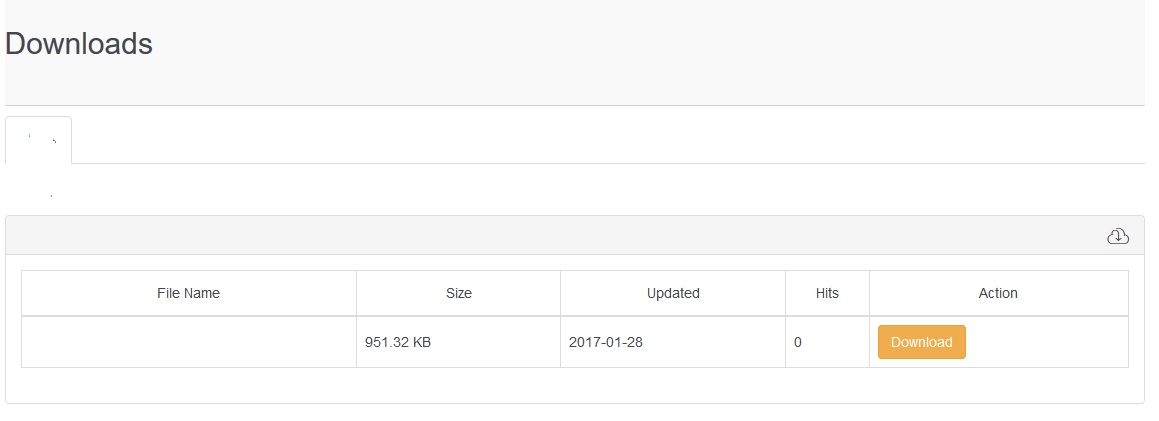Click the Action column header
This screenshot has width=1159, height=421.
click(998, 293)
